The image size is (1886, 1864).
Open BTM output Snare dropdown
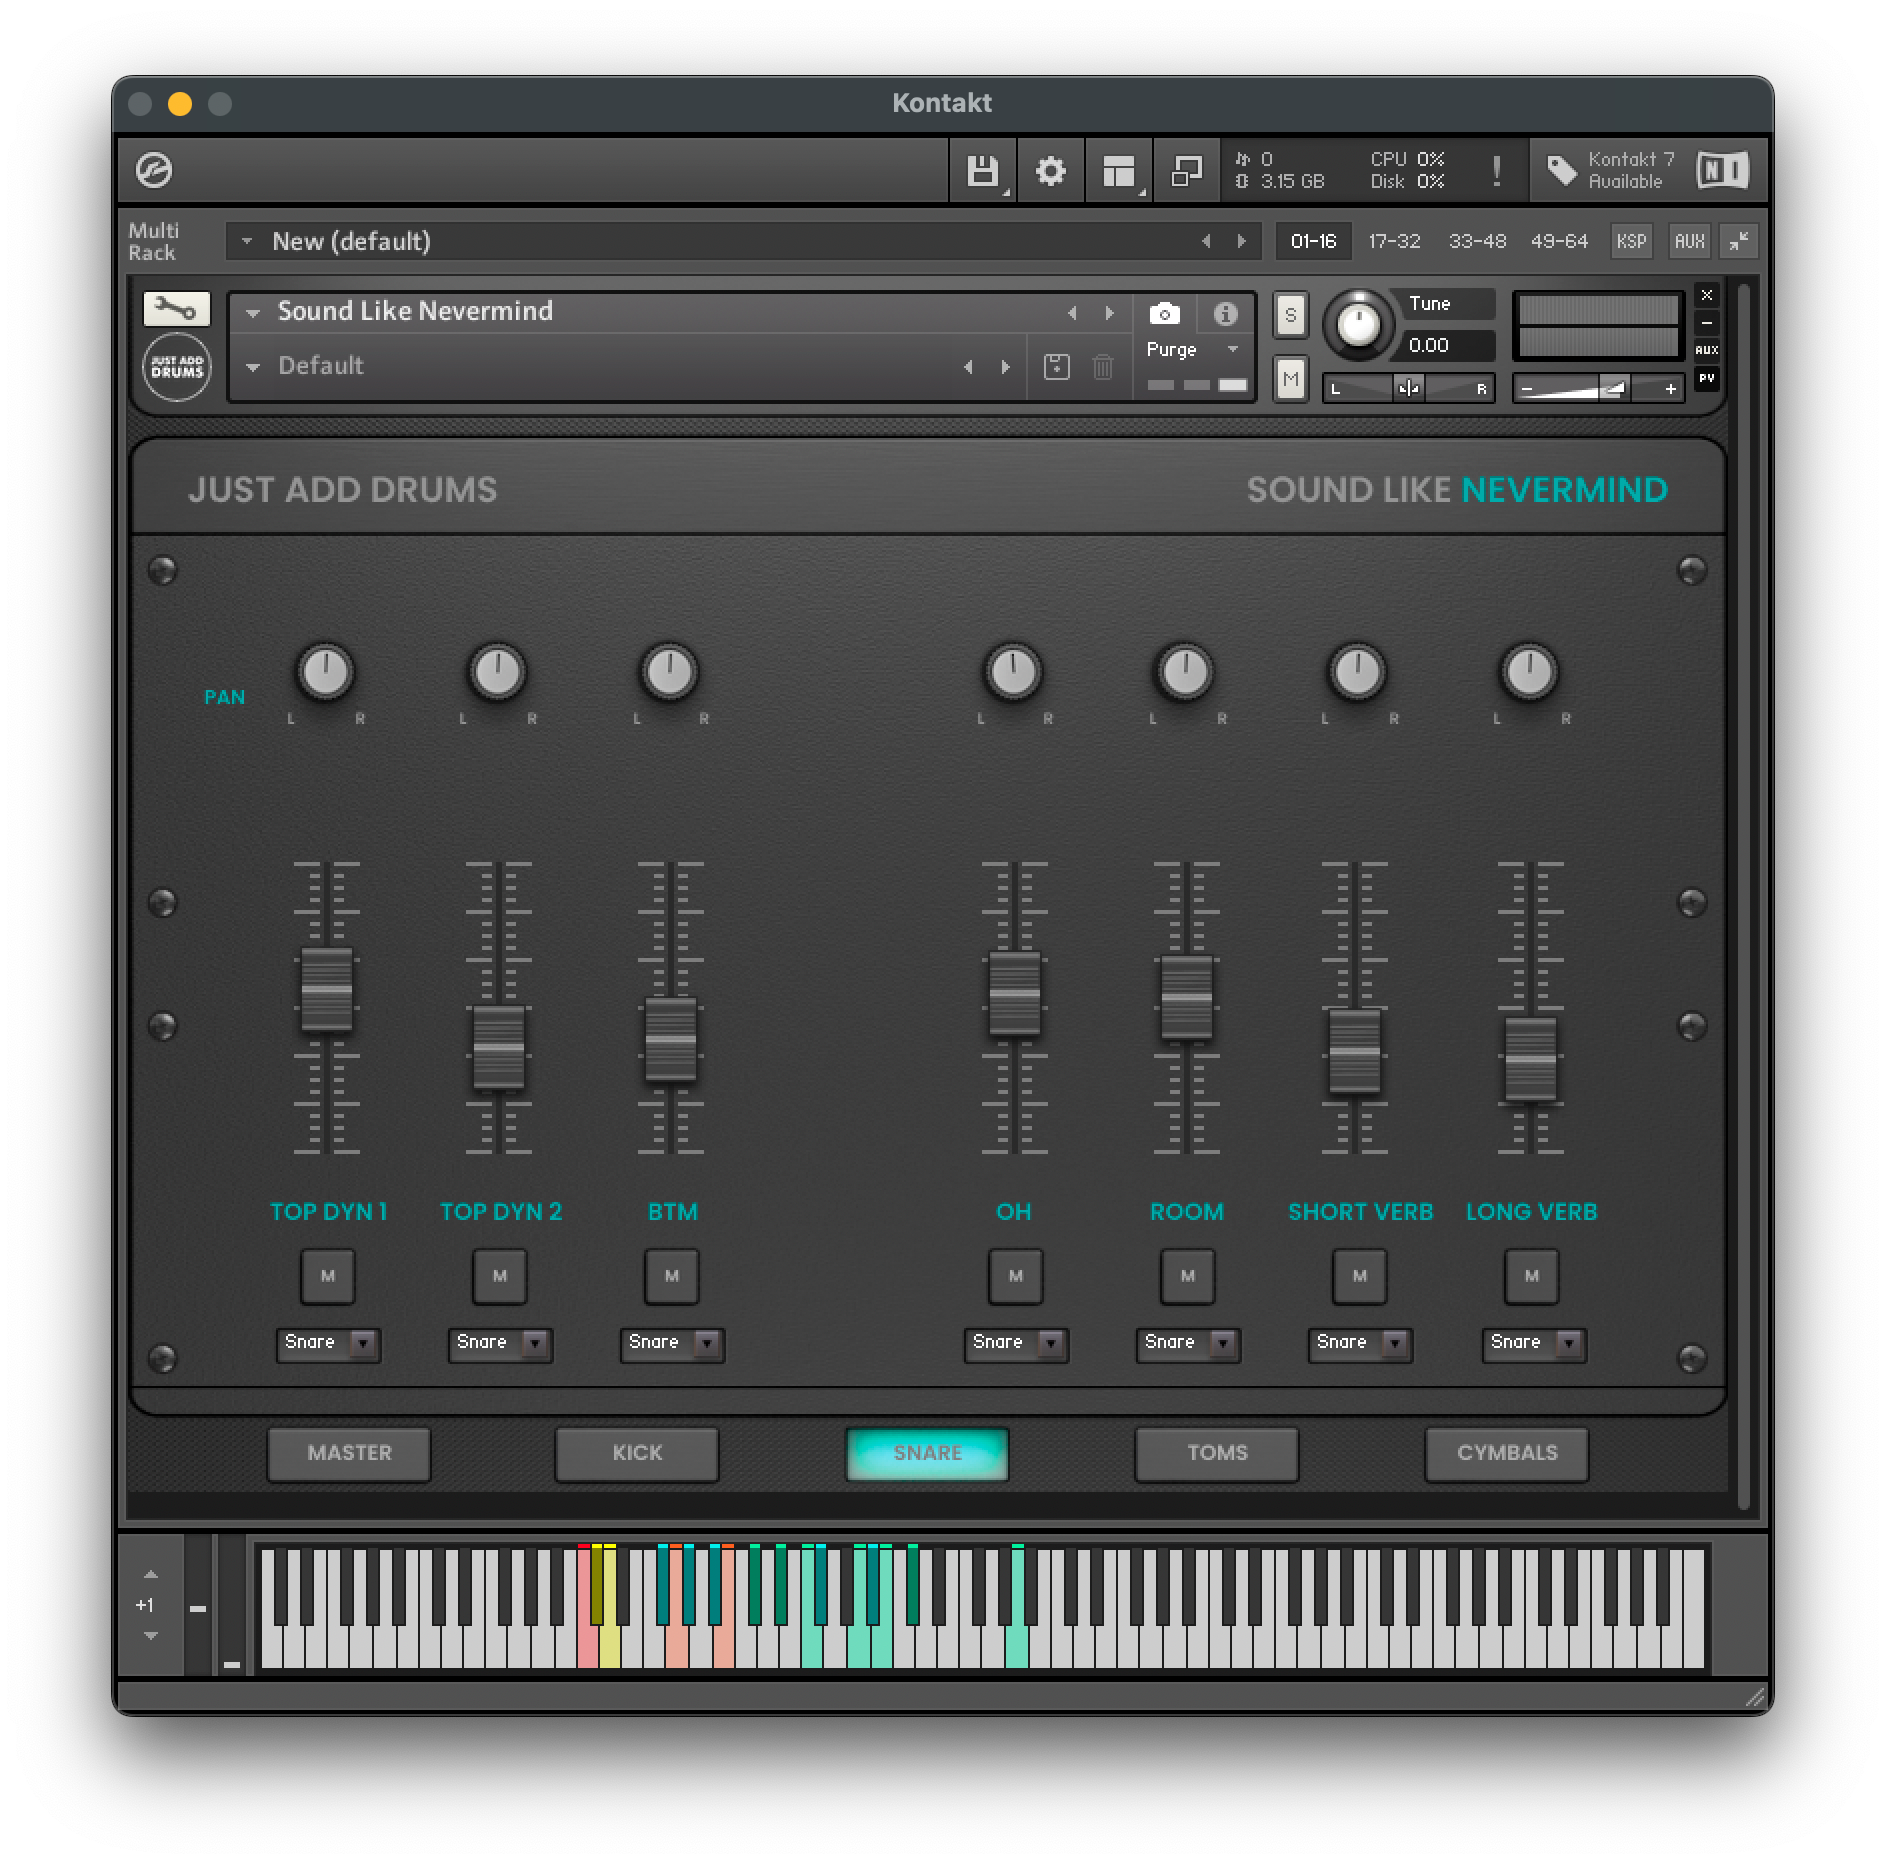[x=672, y=1343]
